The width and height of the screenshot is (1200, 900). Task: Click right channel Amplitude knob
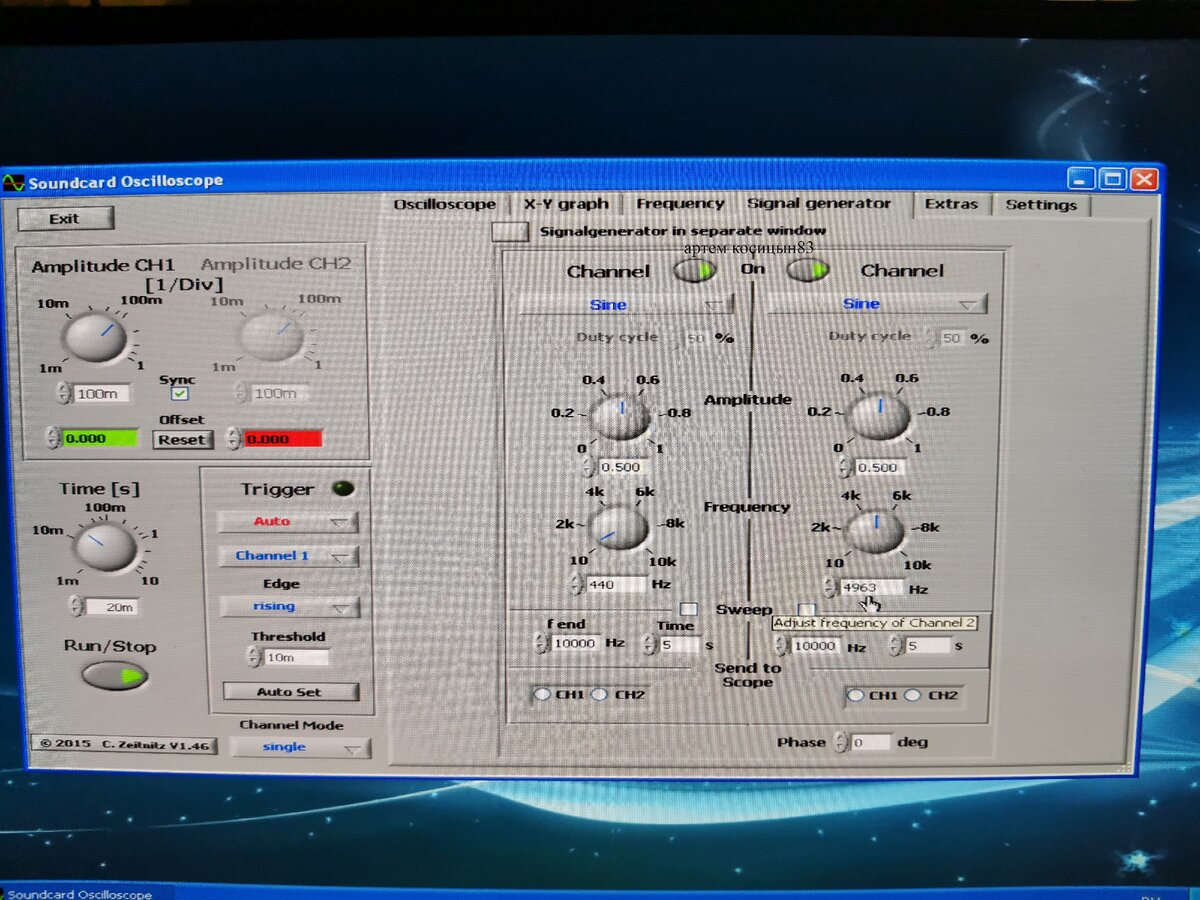point(878,416)
